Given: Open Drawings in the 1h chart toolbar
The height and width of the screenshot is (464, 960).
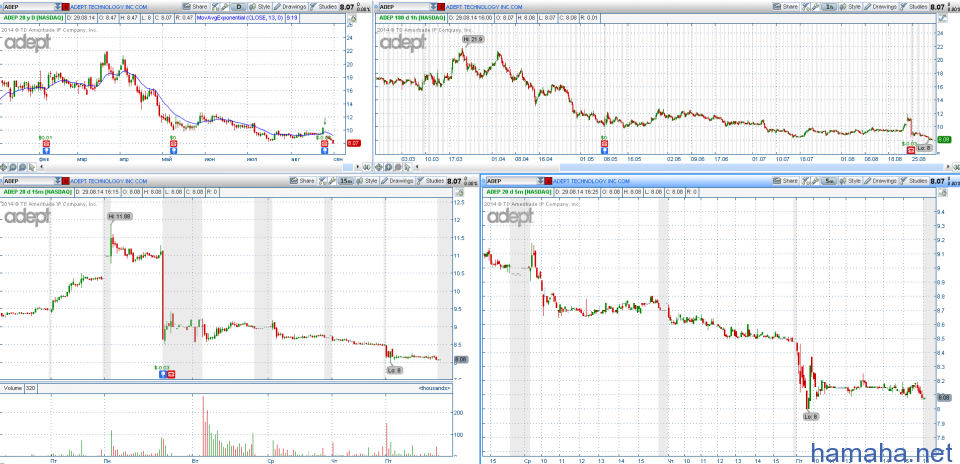Looking at the screenshot, I should (x=881, y=6).
